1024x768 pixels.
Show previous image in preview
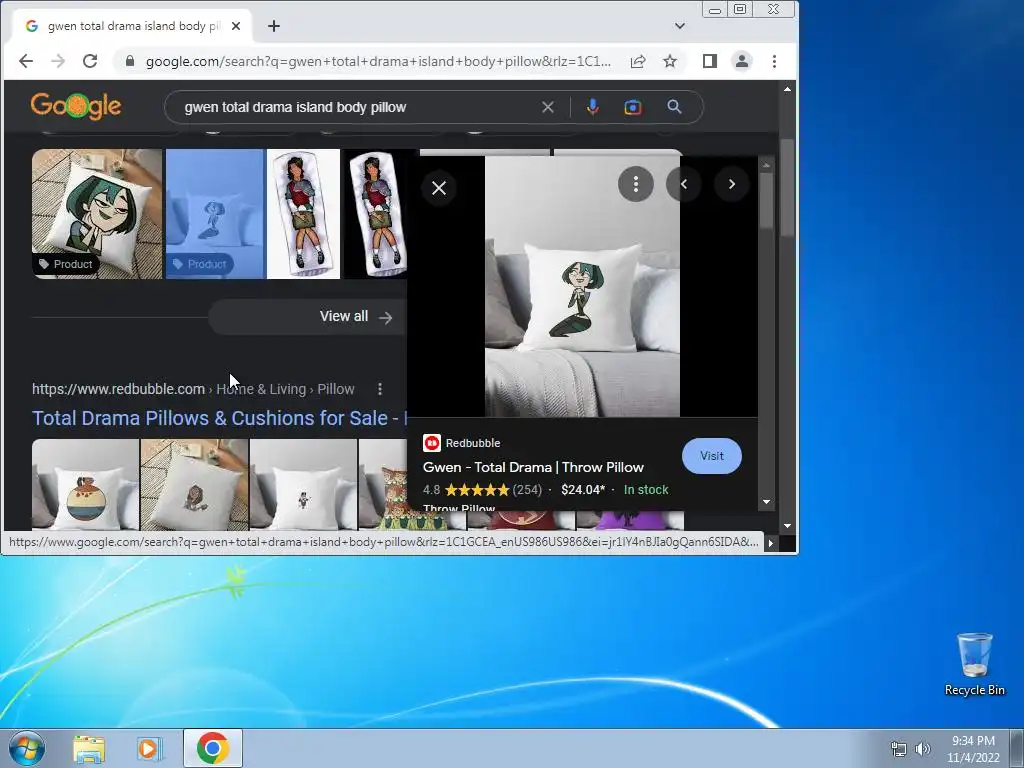684,184
